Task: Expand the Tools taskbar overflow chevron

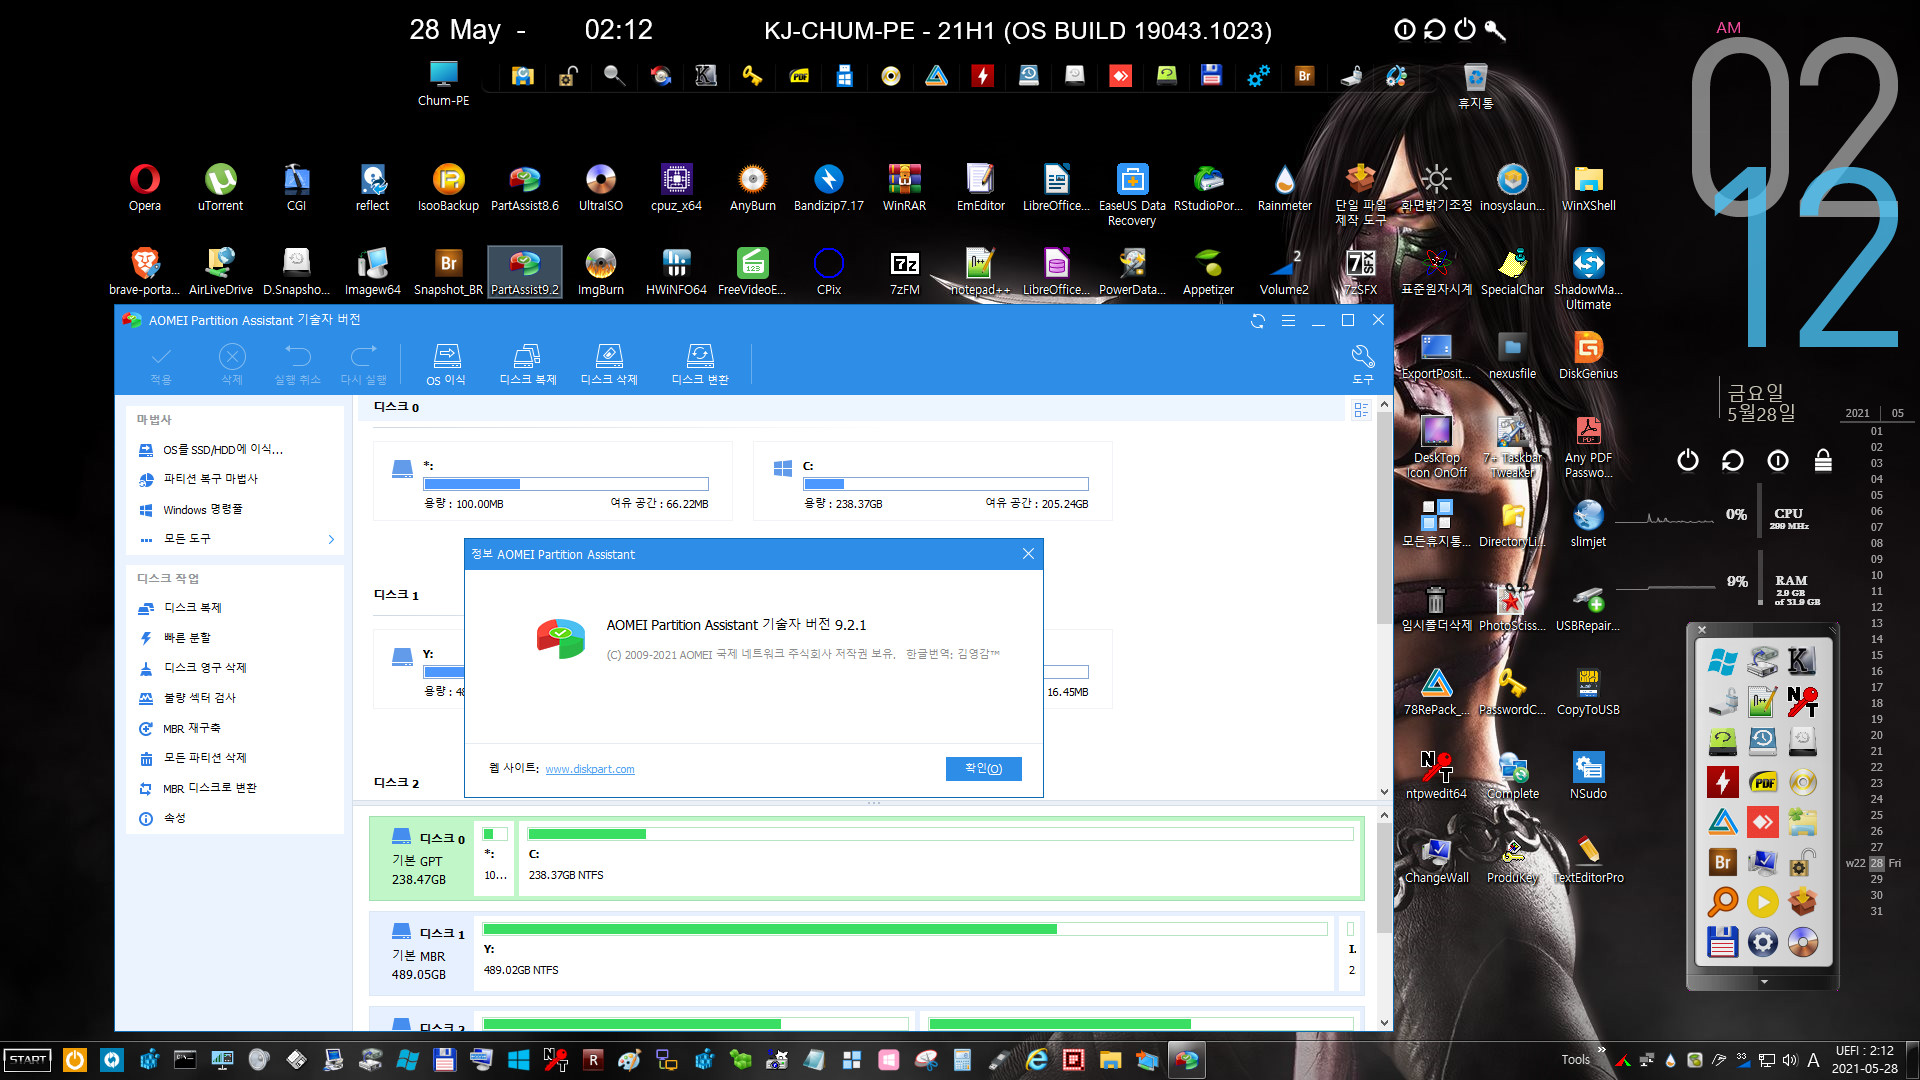Action: coord(1601,1049)
